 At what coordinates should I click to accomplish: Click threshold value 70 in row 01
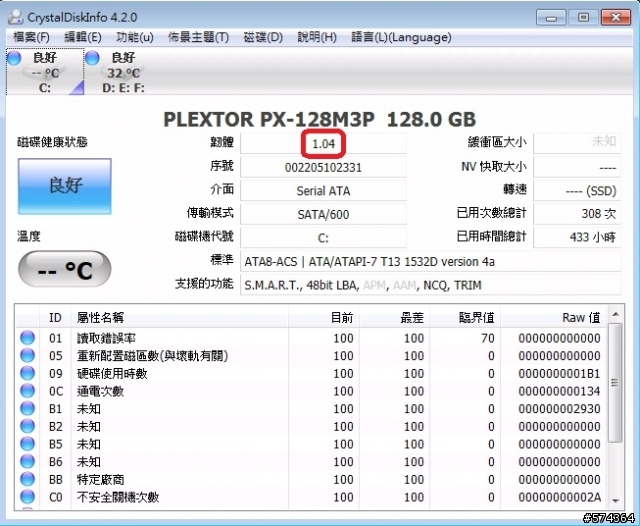[488, 338]
